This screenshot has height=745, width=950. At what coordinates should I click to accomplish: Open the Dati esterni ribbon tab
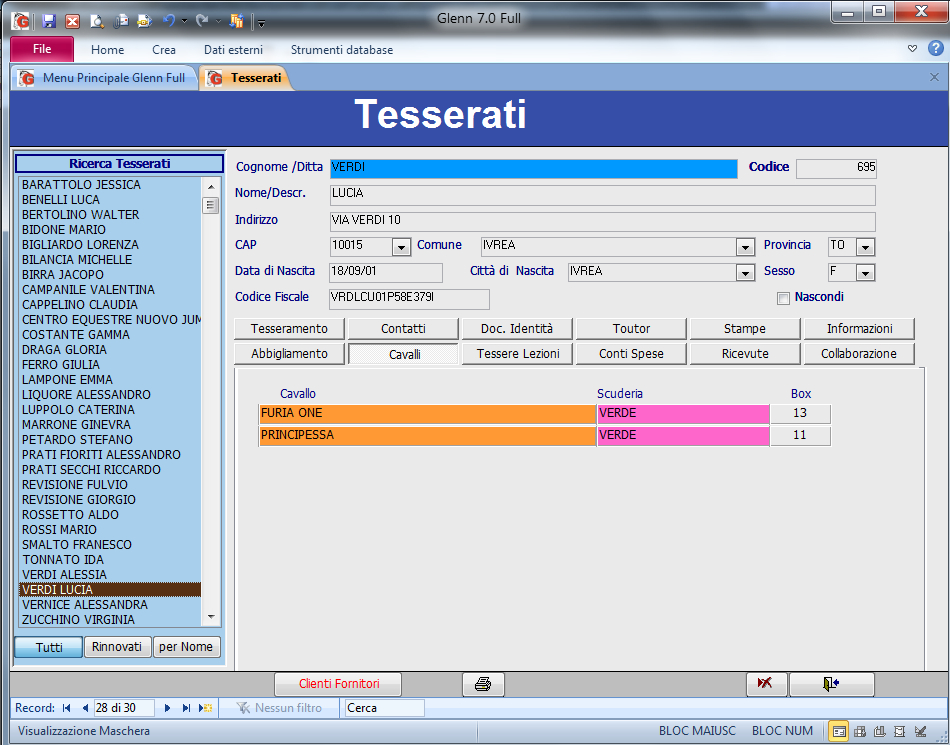[x=233, y=50]
